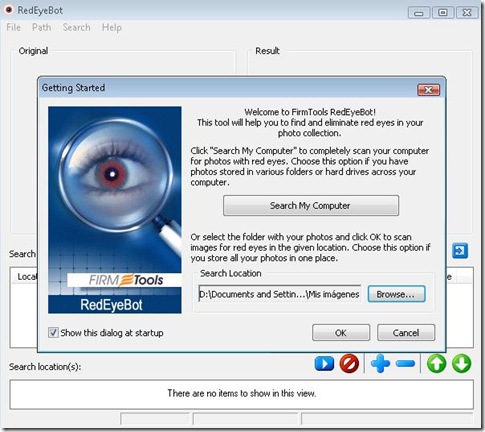Open the Help menu
This screenshot has height=432, width=485.
pos(112,27)
